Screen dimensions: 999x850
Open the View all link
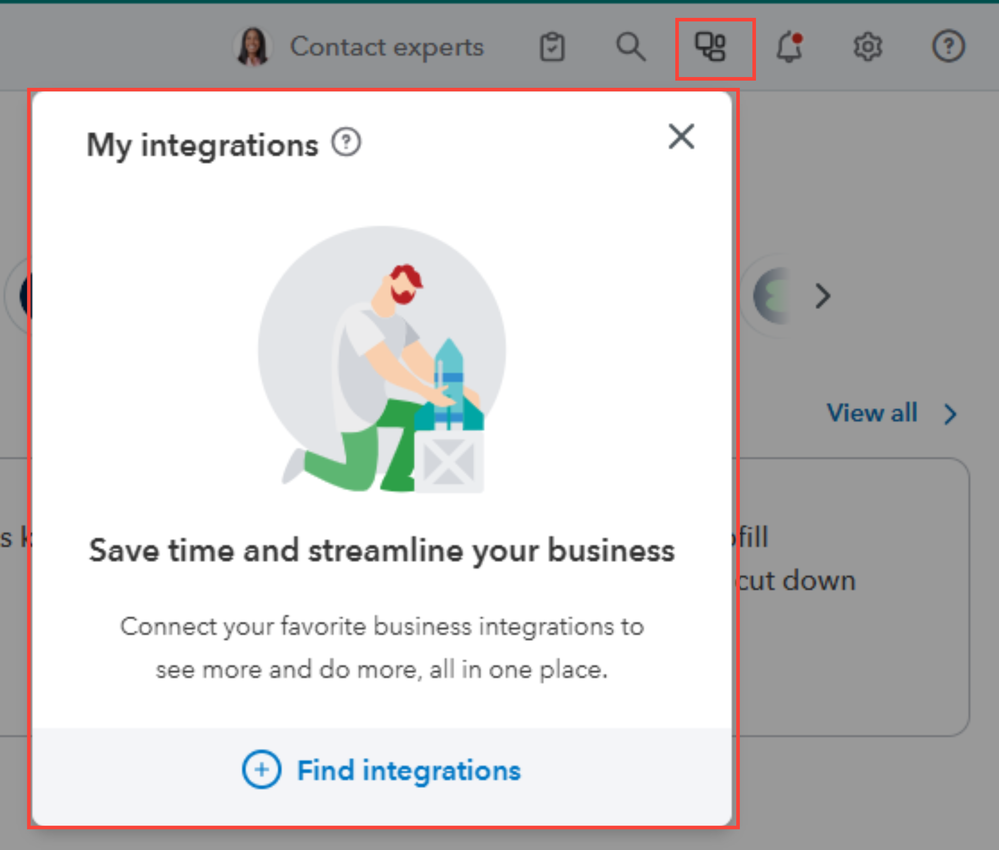tap(871, 413)
